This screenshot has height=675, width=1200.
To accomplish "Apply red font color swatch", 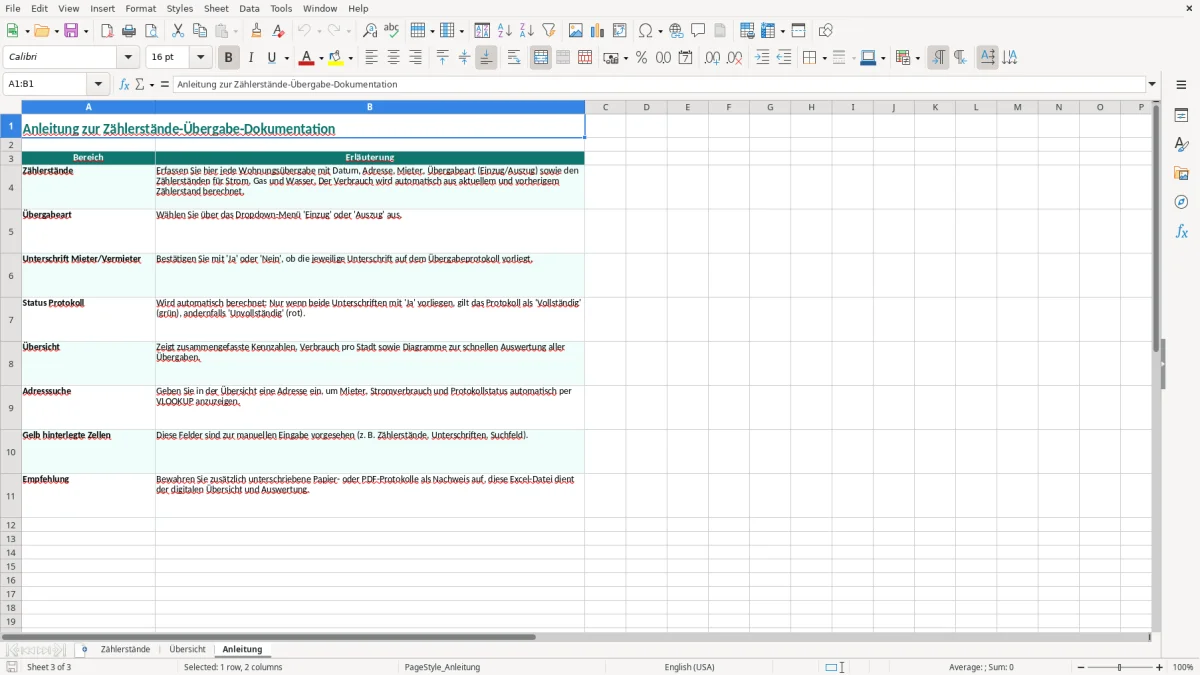I will click(x=306, y=58).
